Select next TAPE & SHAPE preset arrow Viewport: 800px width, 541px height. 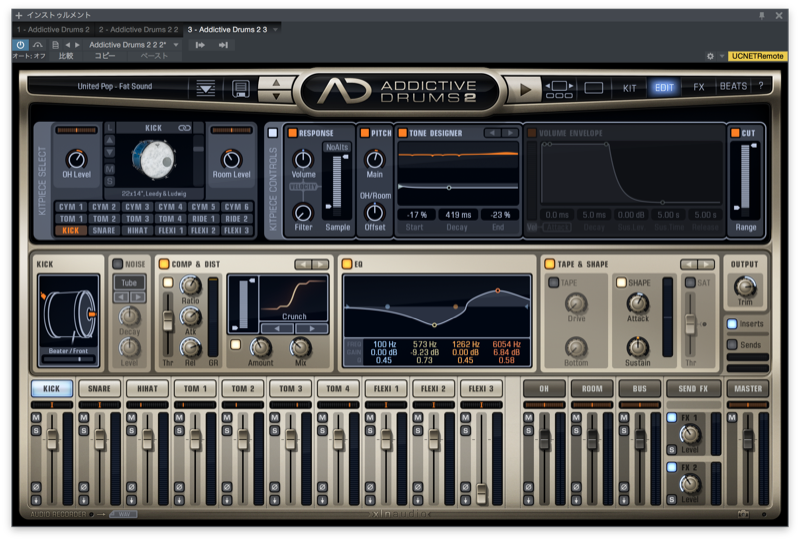(x=706, y=264)
